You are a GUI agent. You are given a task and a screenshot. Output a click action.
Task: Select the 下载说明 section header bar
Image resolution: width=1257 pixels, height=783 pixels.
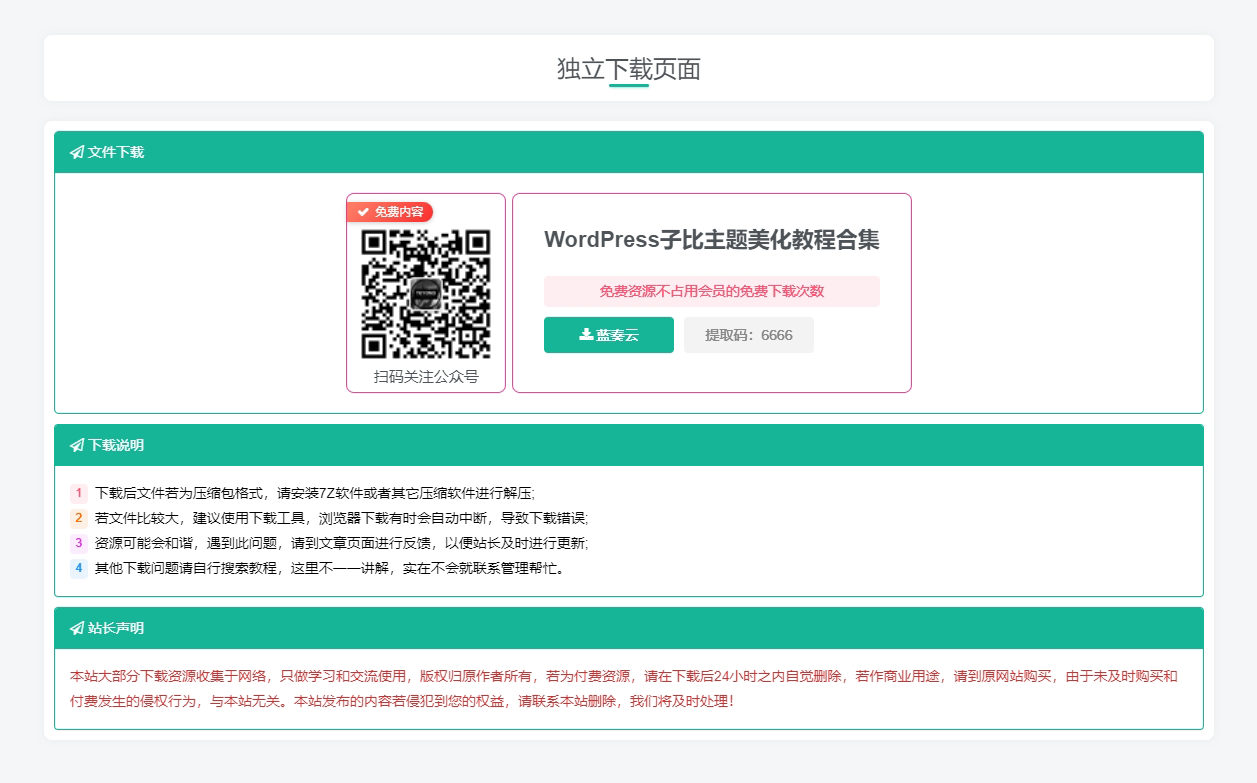tap(628, 445)
